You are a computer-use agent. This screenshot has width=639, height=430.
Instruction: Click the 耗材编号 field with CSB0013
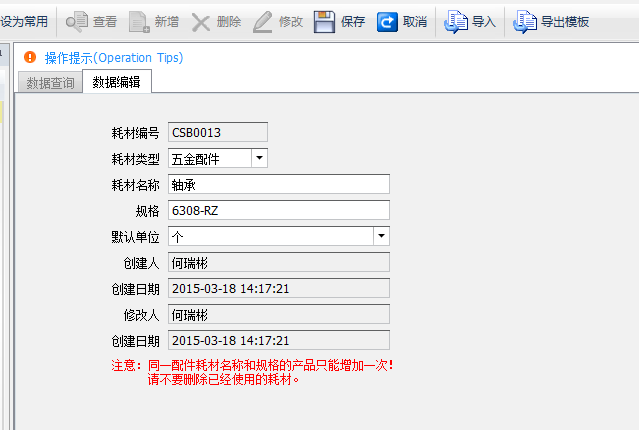[218, 132]
